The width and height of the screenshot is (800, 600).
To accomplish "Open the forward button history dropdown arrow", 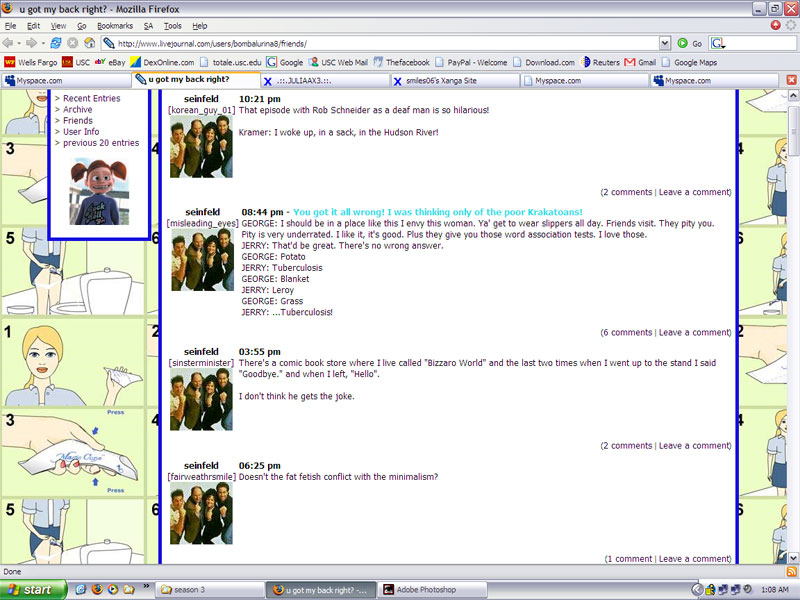I will pos(43,43).
